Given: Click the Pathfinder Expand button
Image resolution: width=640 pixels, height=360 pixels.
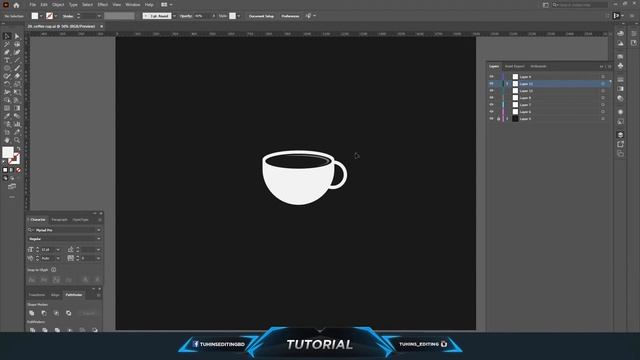Looking at the screenshot, I should 88,313.
